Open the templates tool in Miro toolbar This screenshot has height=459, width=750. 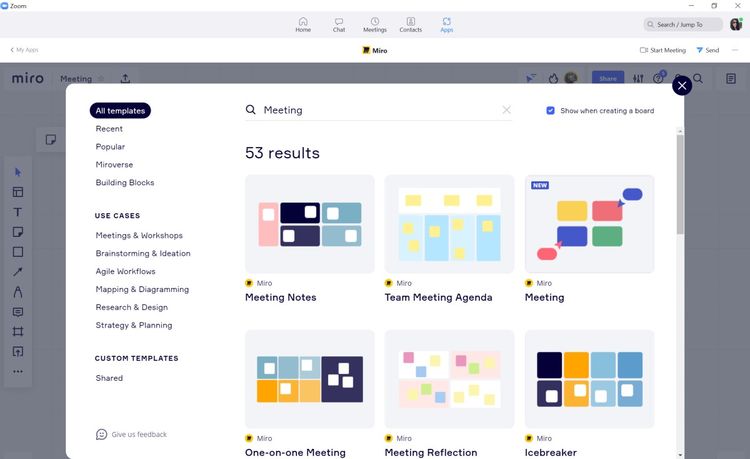click(x=18, y=192)
